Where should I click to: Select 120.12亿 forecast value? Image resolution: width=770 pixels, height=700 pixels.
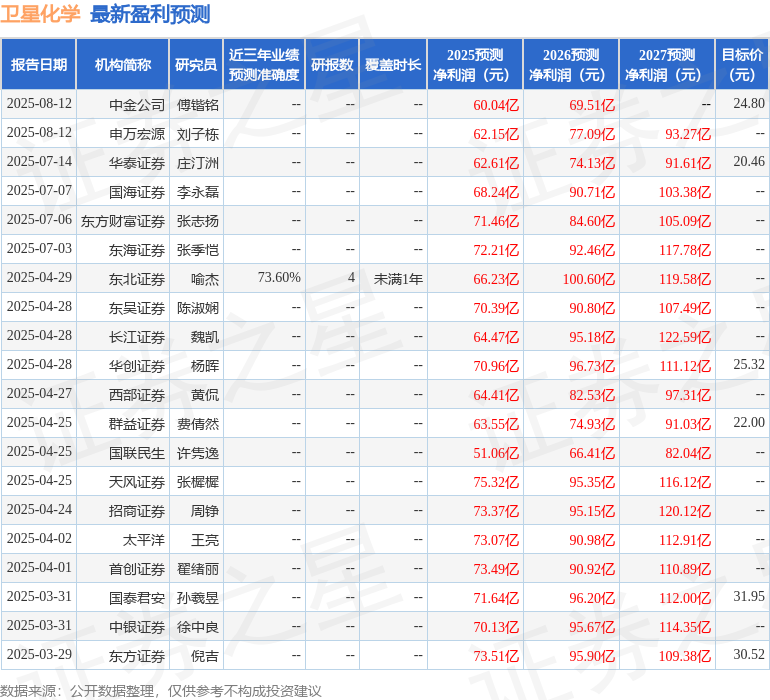click(x=685, y=510)
